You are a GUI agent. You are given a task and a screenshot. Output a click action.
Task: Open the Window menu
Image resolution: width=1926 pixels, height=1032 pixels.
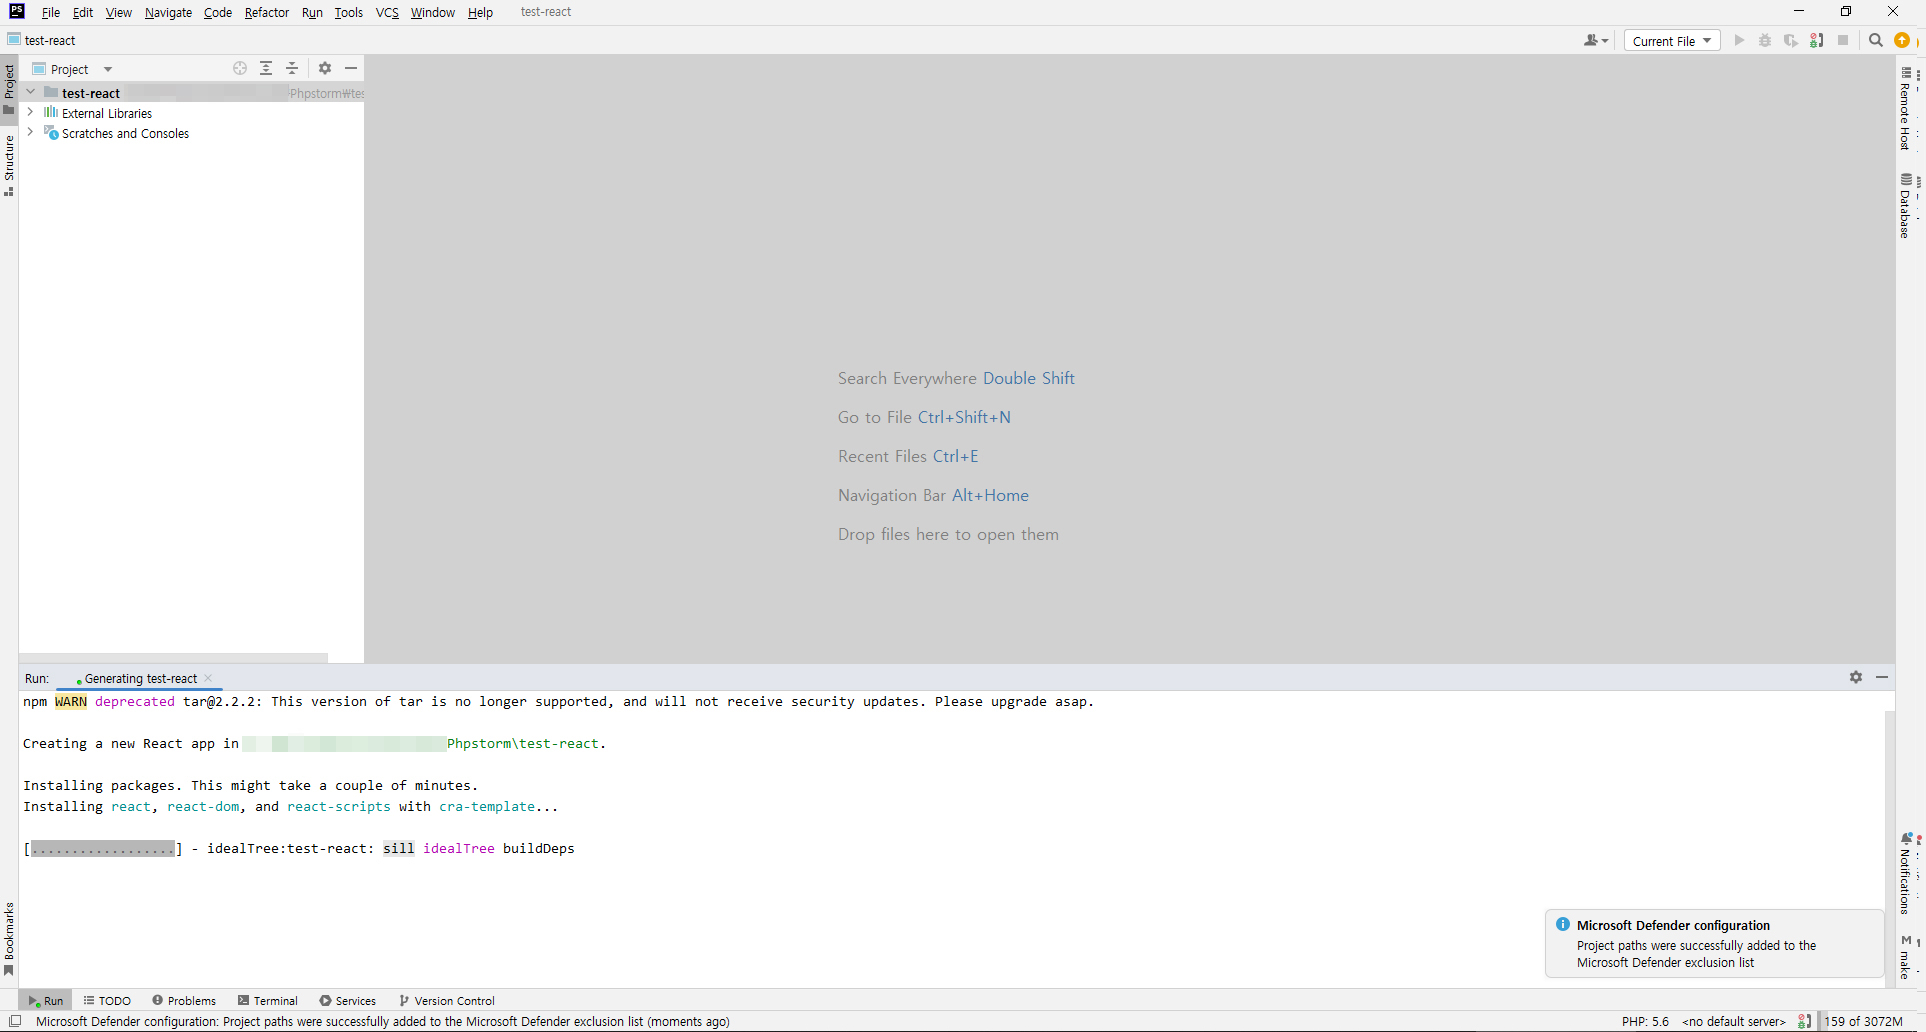click(432, 12)
